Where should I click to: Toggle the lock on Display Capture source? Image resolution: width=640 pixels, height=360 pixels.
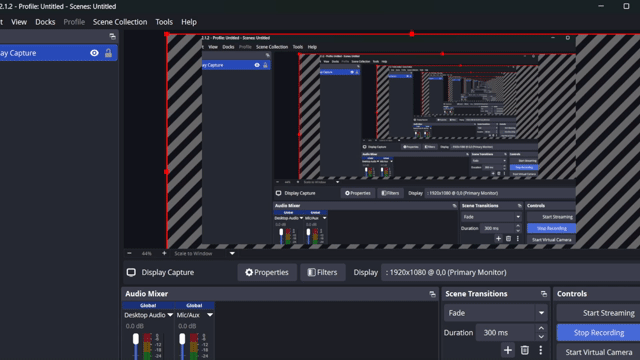pyautogui.click(x=108, y=53)
